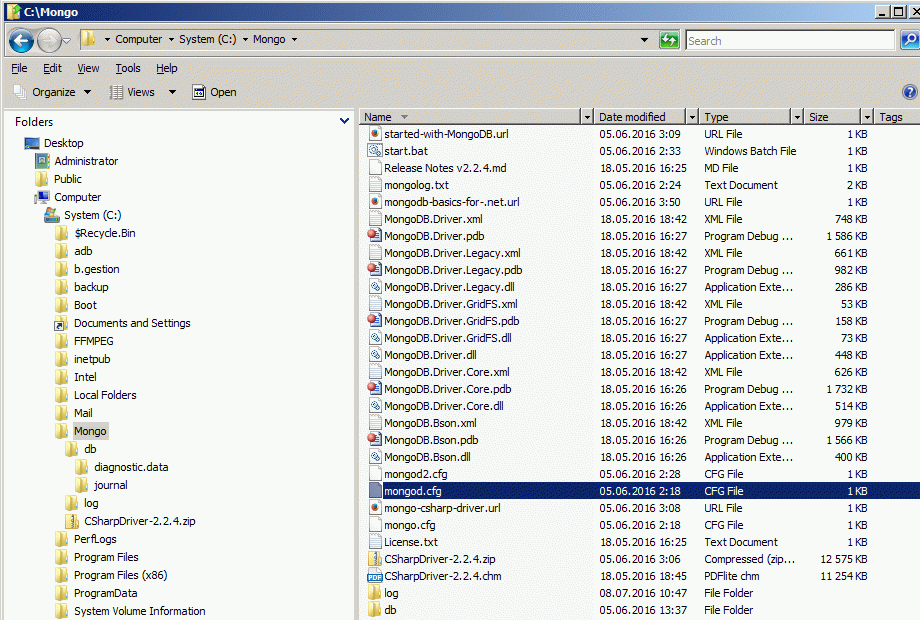Select Program Files (x86) in tree
Screen dimensions: 920x620
[120, 575]
